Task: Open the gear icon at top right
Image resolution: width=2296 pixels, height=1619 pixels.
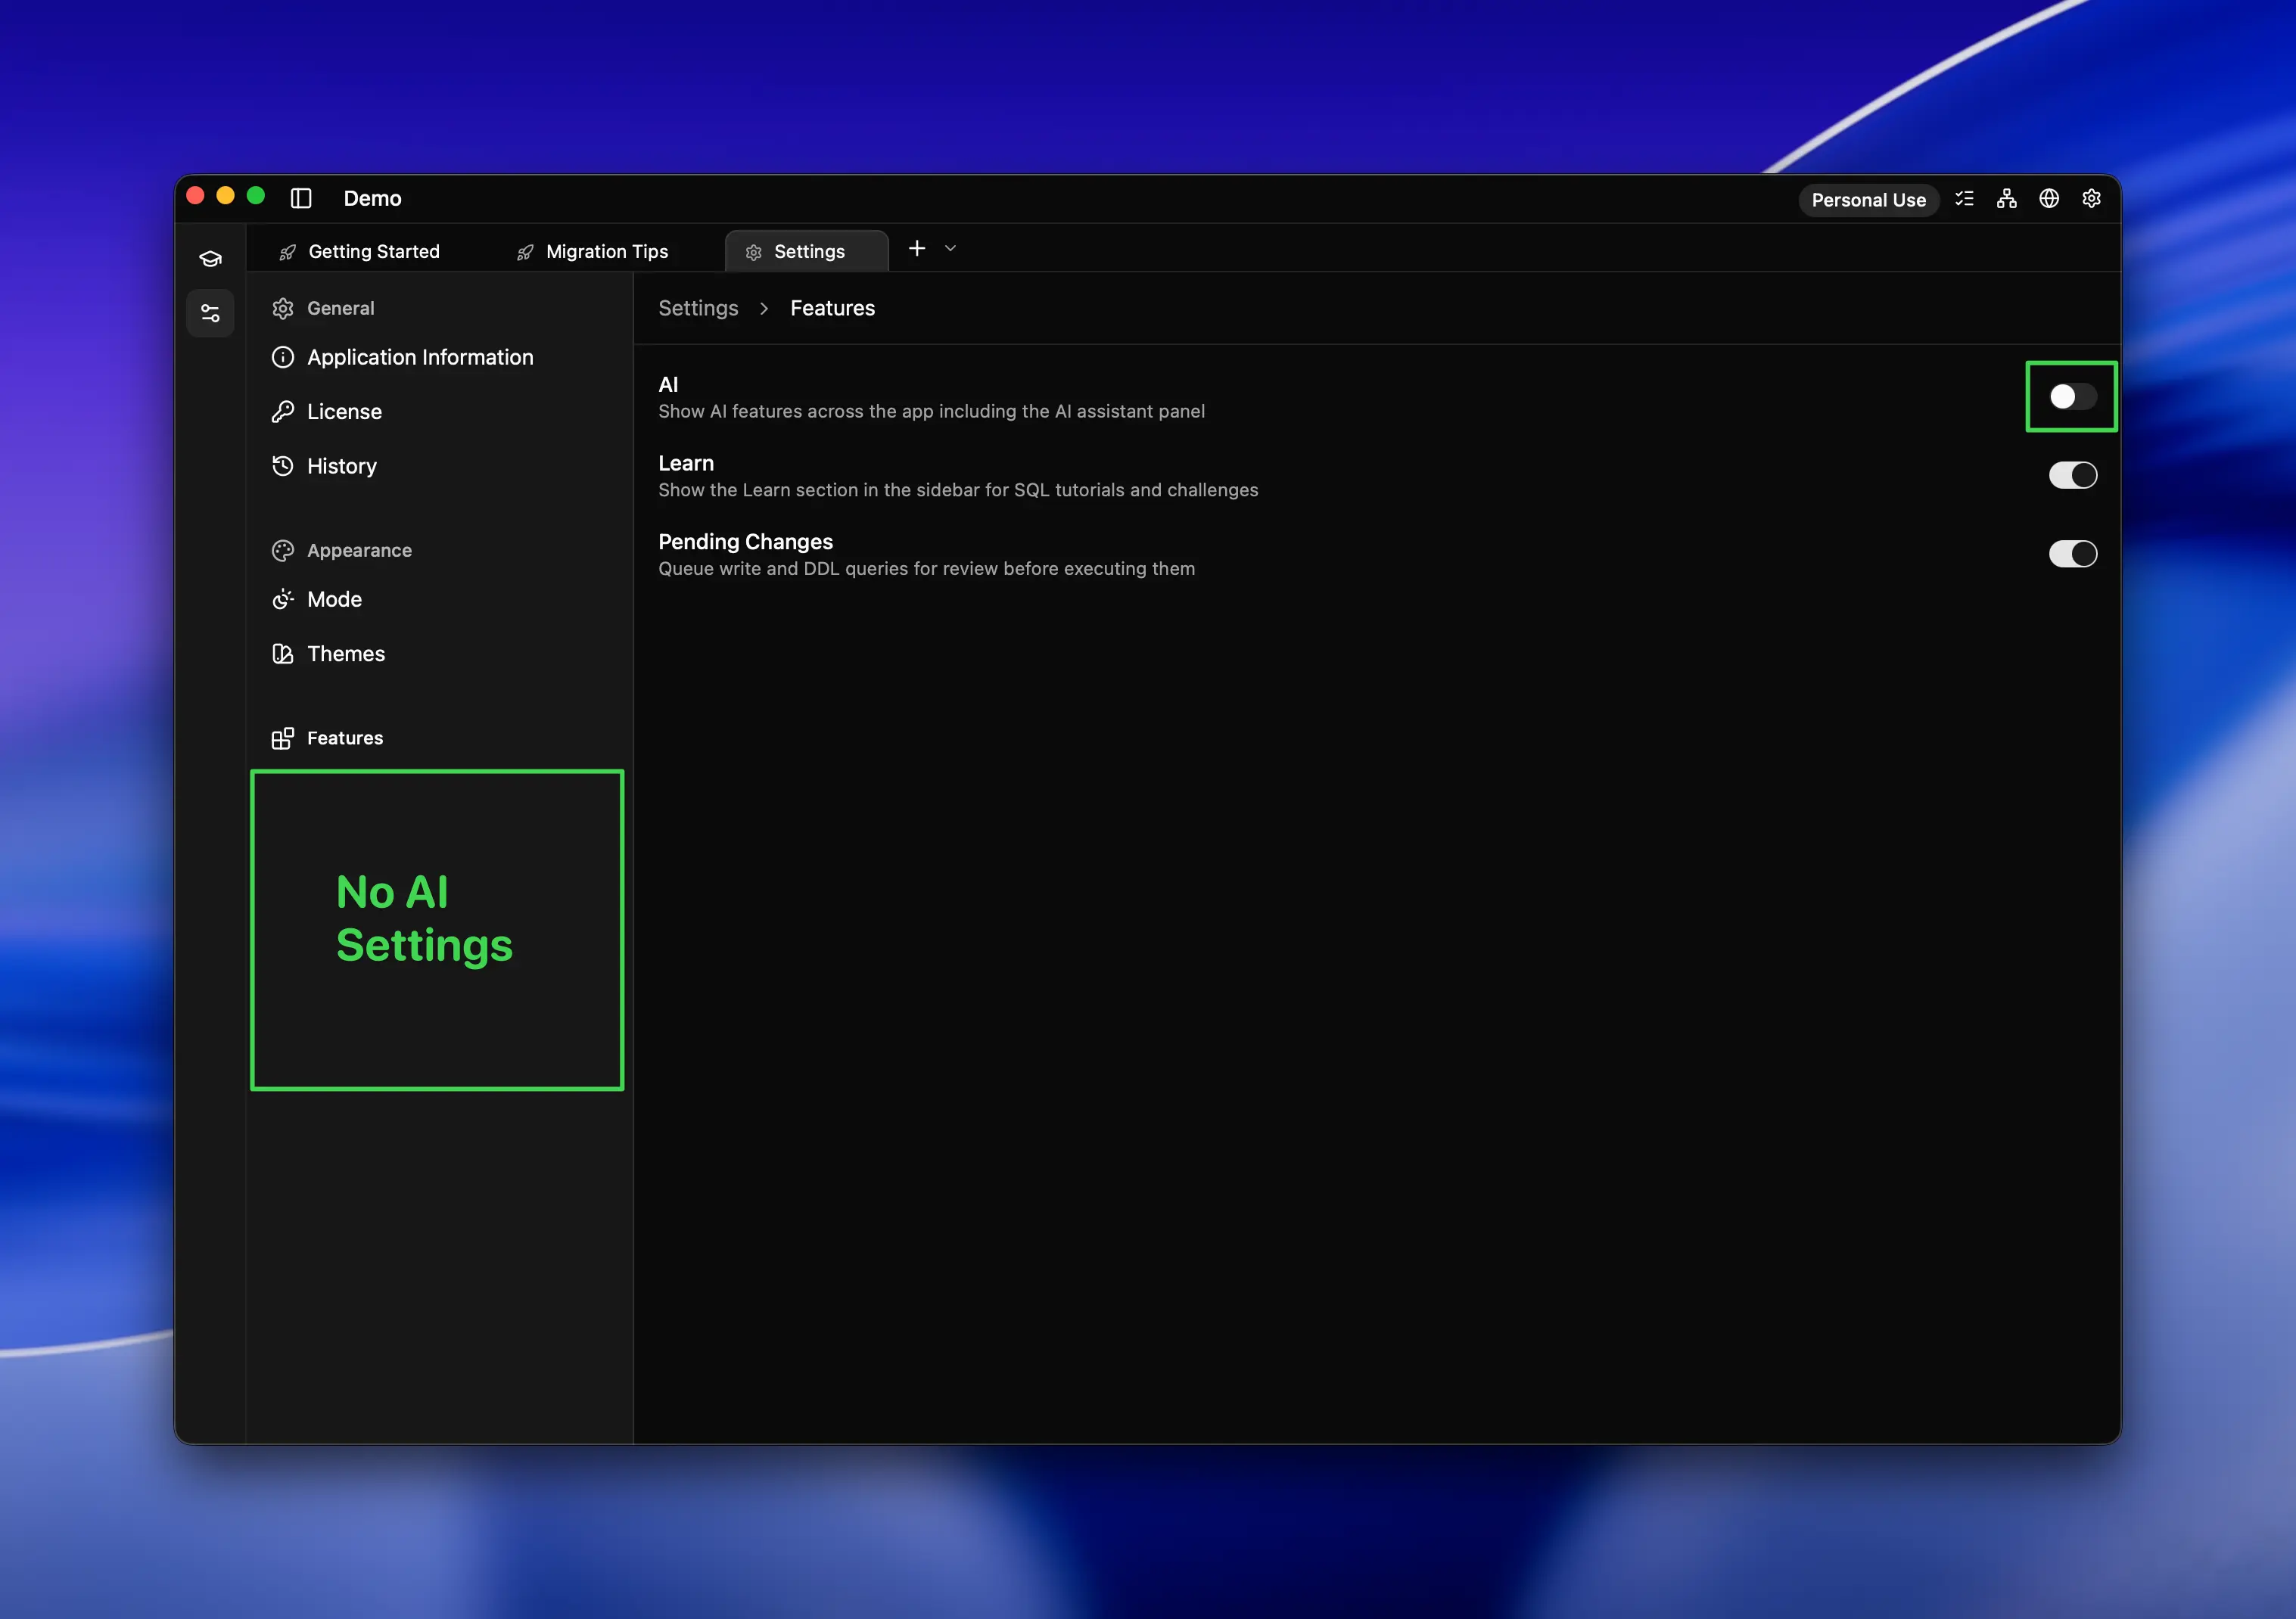Action: pos(2091,199)
